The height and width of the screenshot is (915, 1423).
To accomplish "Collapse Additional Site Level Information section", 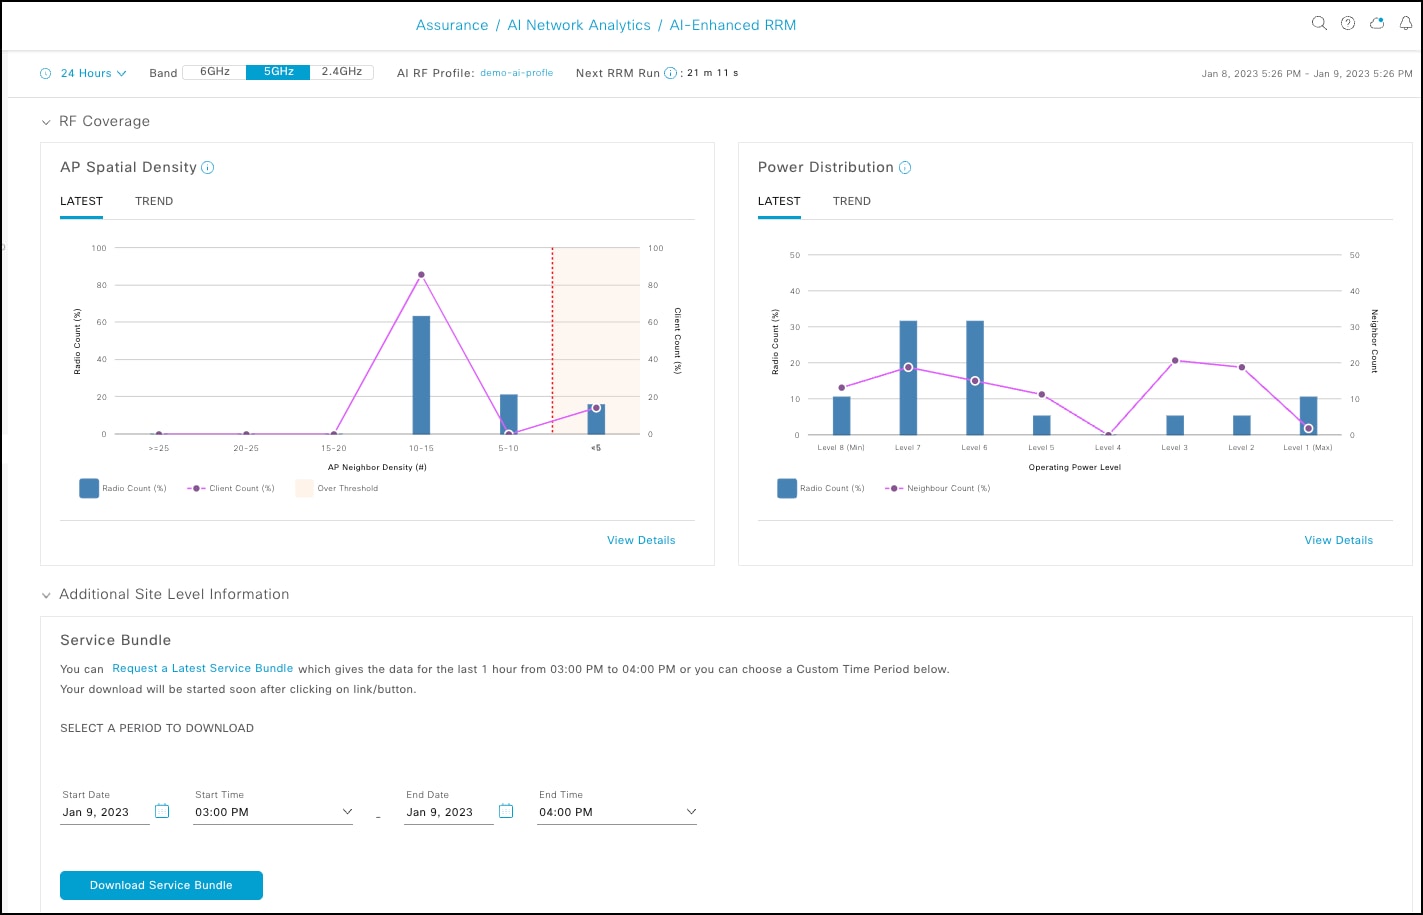I will 45,595.
